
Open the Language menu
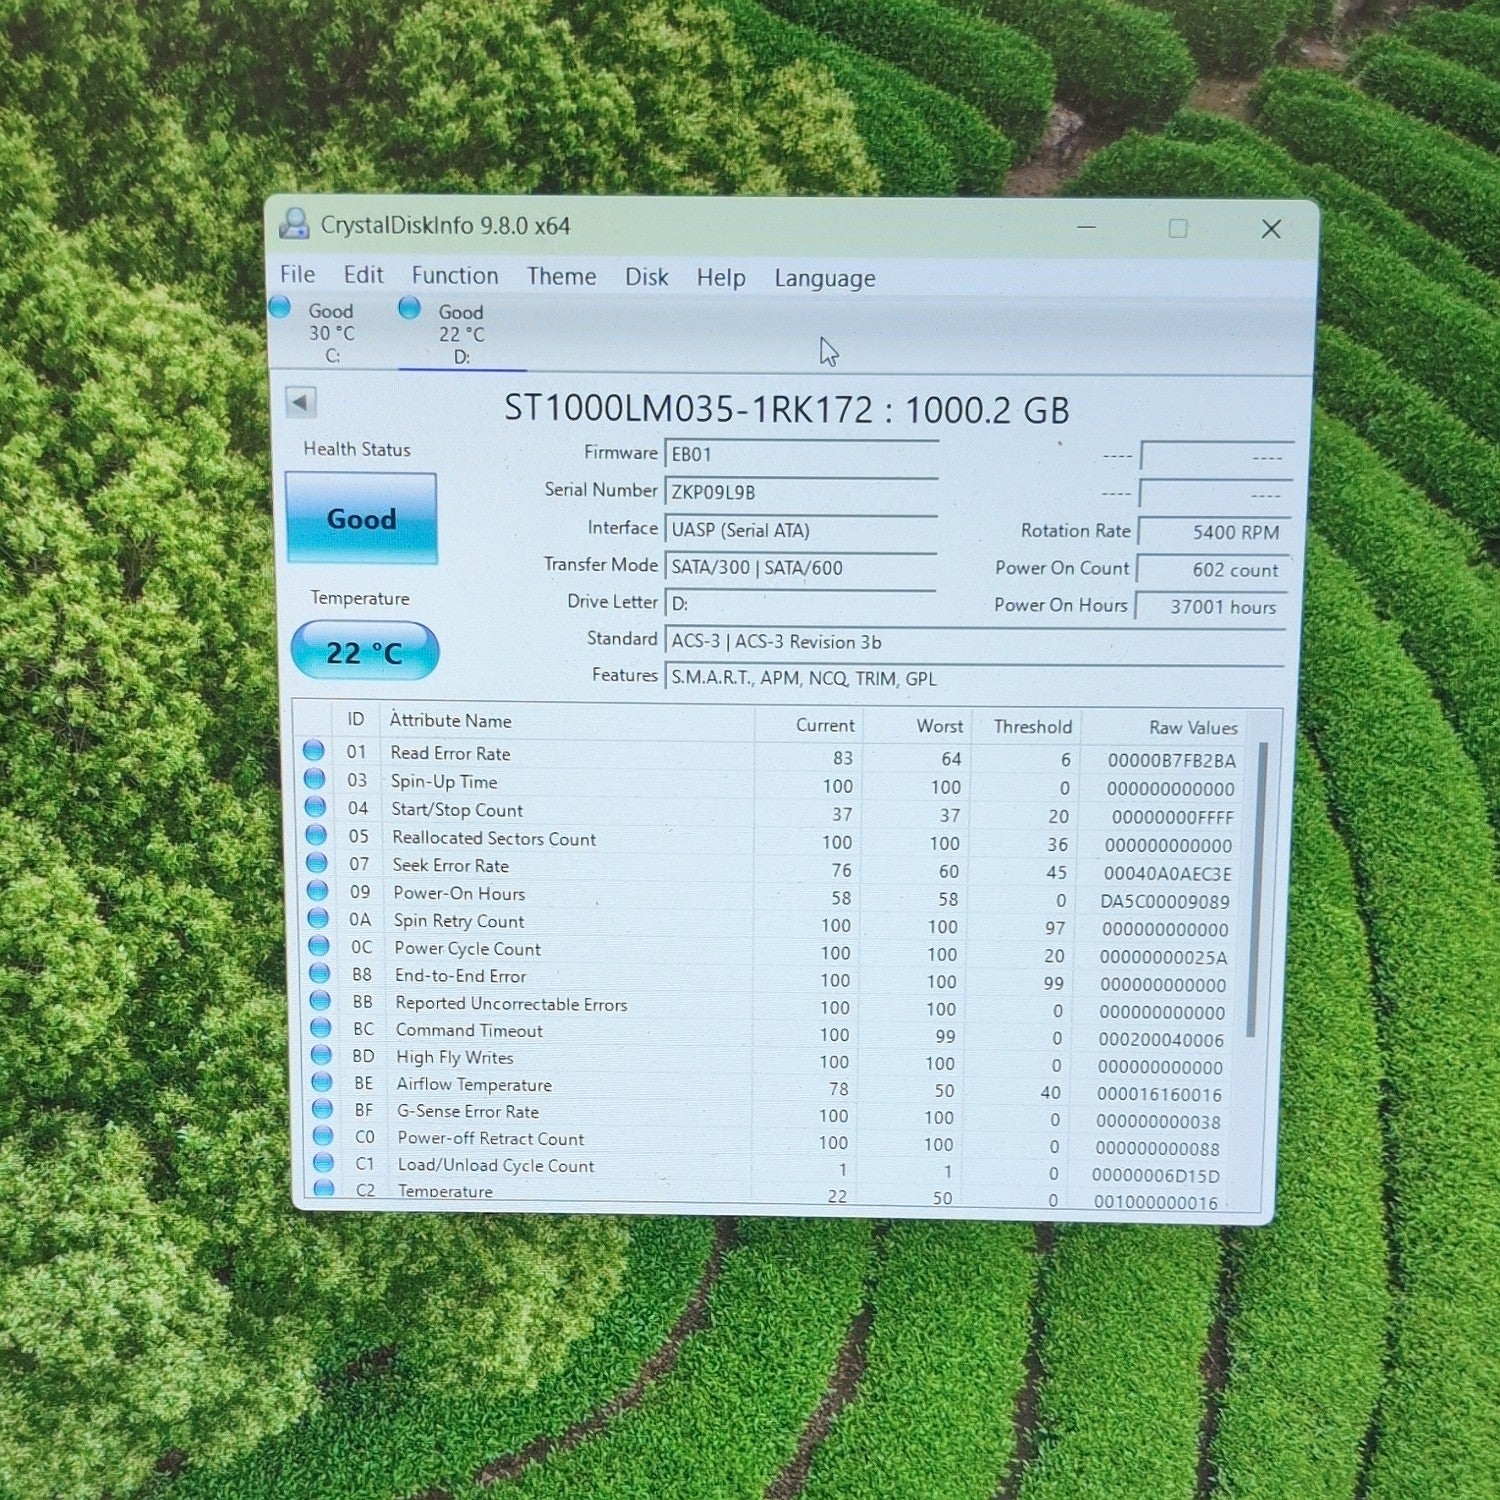click(x=824, y=279)
